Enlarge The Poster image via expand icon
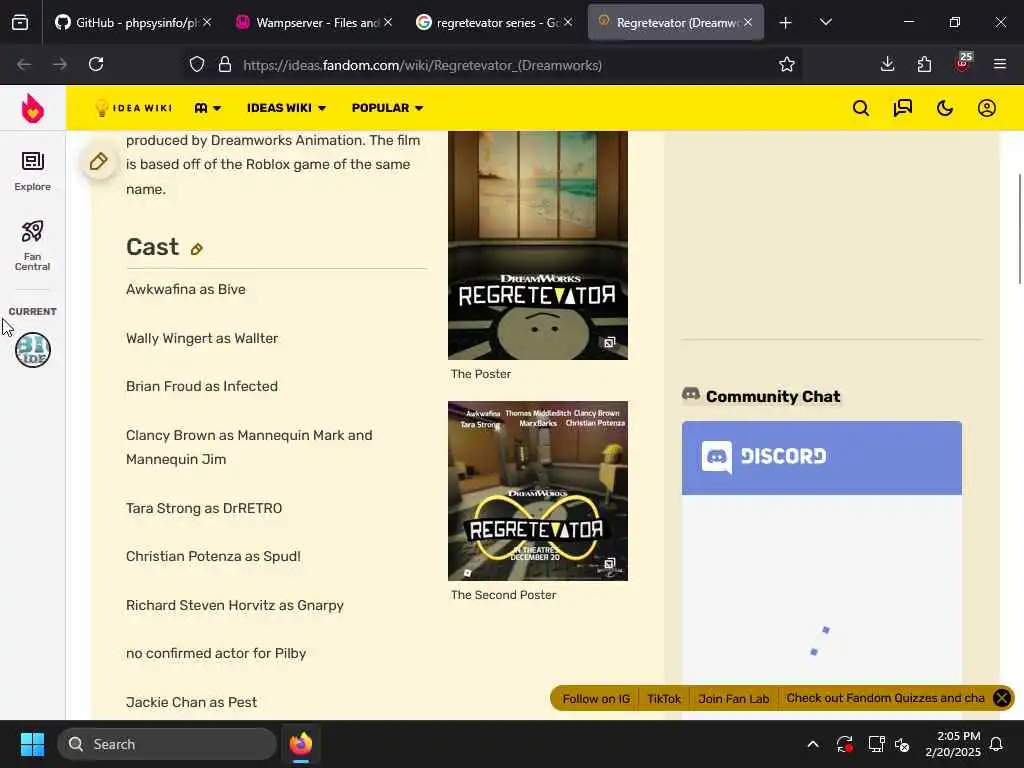 [x=609, y=342]
